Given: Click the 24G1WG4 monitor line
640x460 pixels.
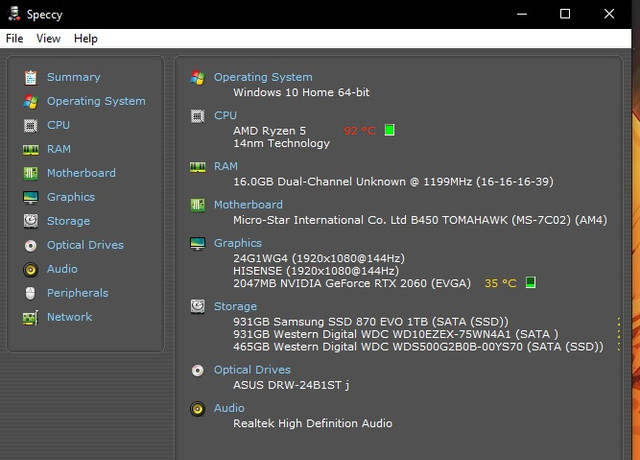Looking at the screenshot, I should [319, 258].
